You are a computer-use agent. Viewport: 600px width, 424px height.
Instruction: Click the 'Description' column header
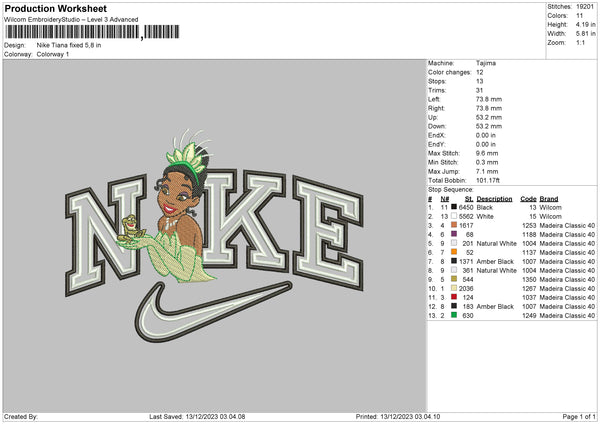point(494,199)
